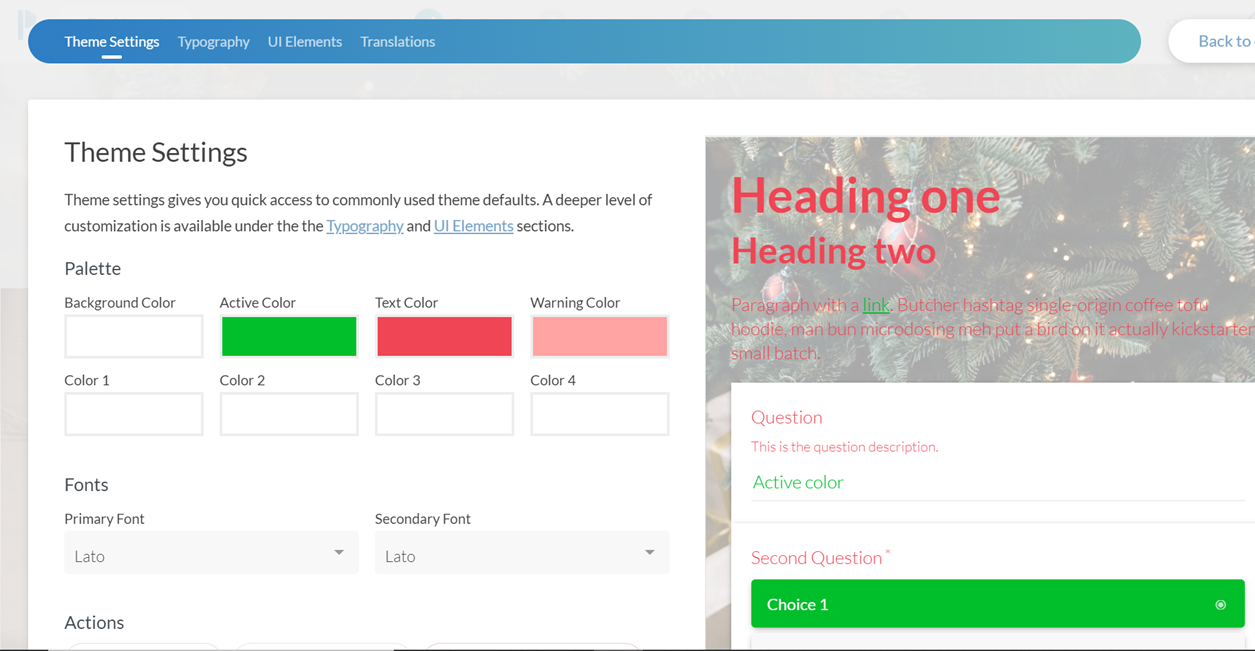Select the Color 2 swatch
Viewport: 1255px width, 651px height.
(x=289, y=414)
